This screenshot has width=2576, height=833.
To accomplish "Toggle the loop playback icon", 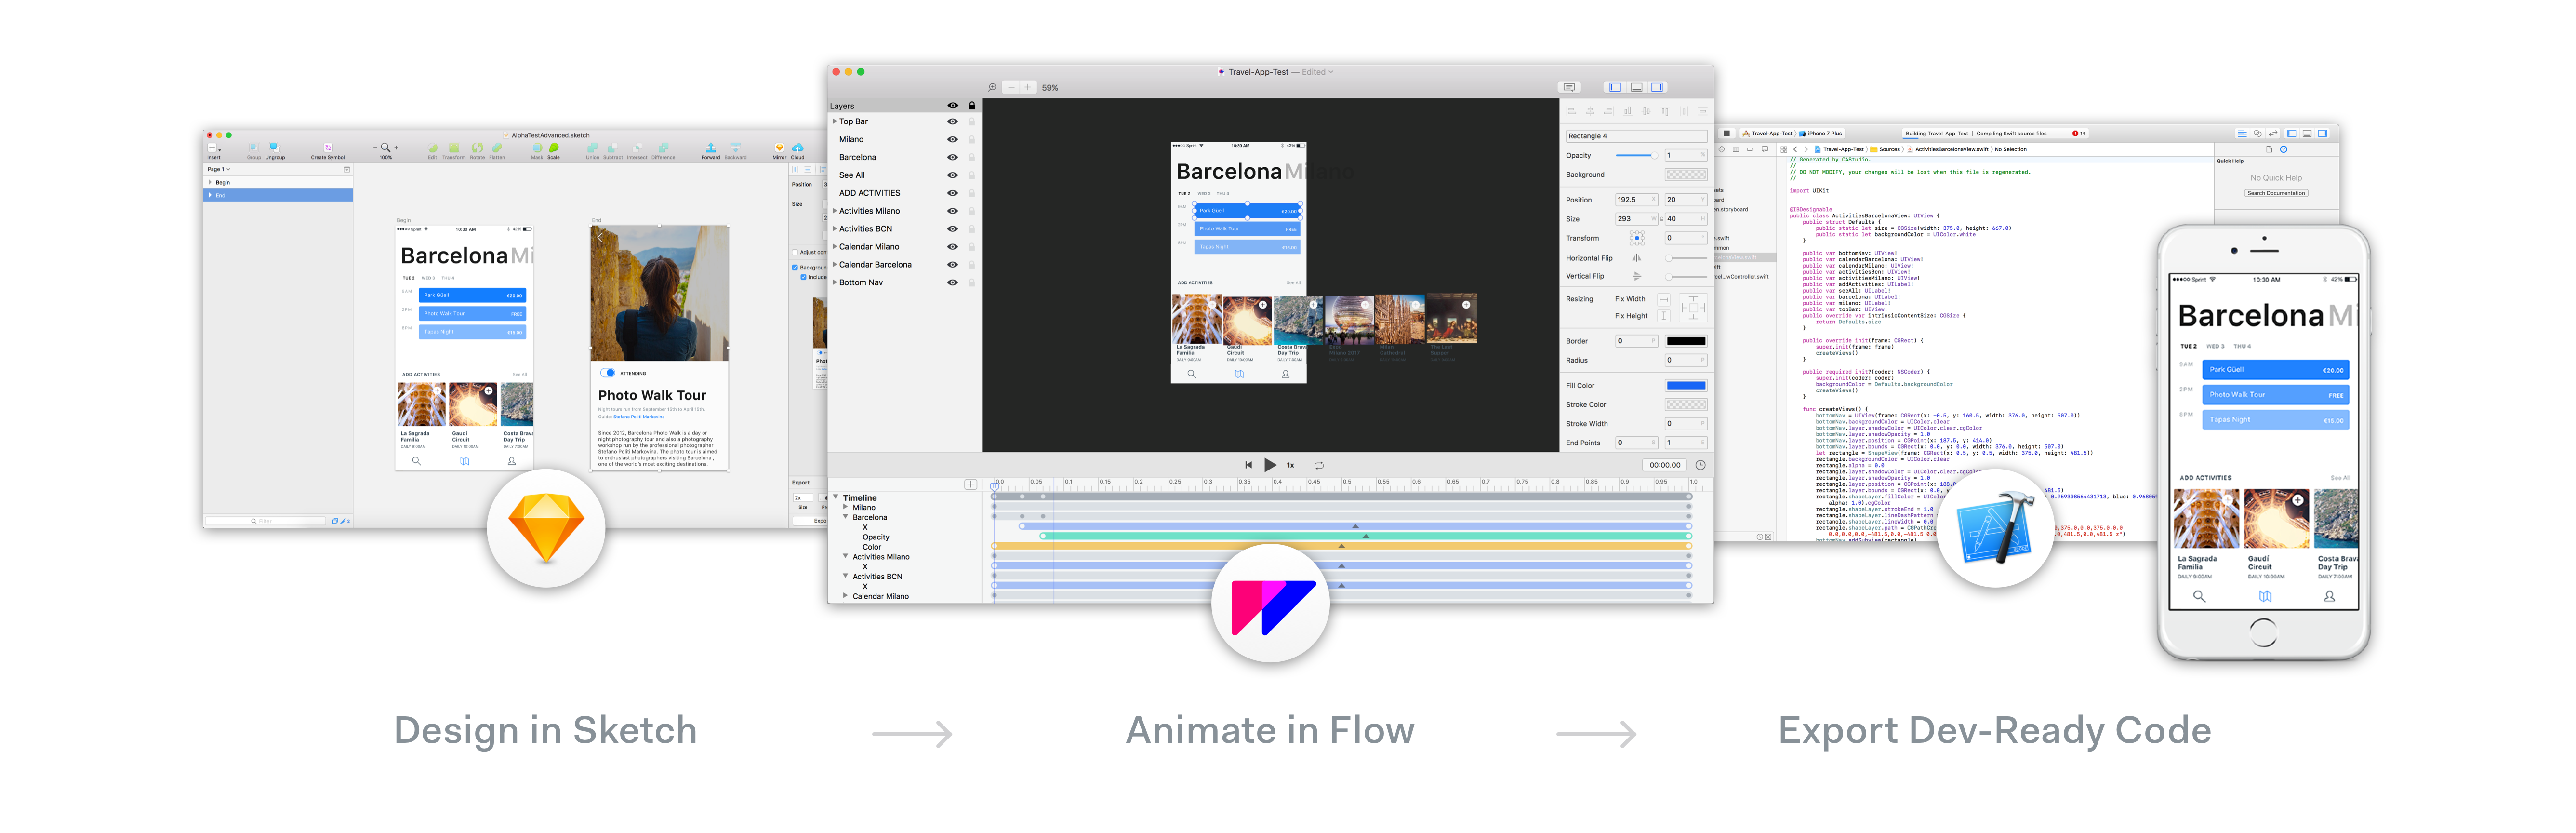I will point(1318,465).
